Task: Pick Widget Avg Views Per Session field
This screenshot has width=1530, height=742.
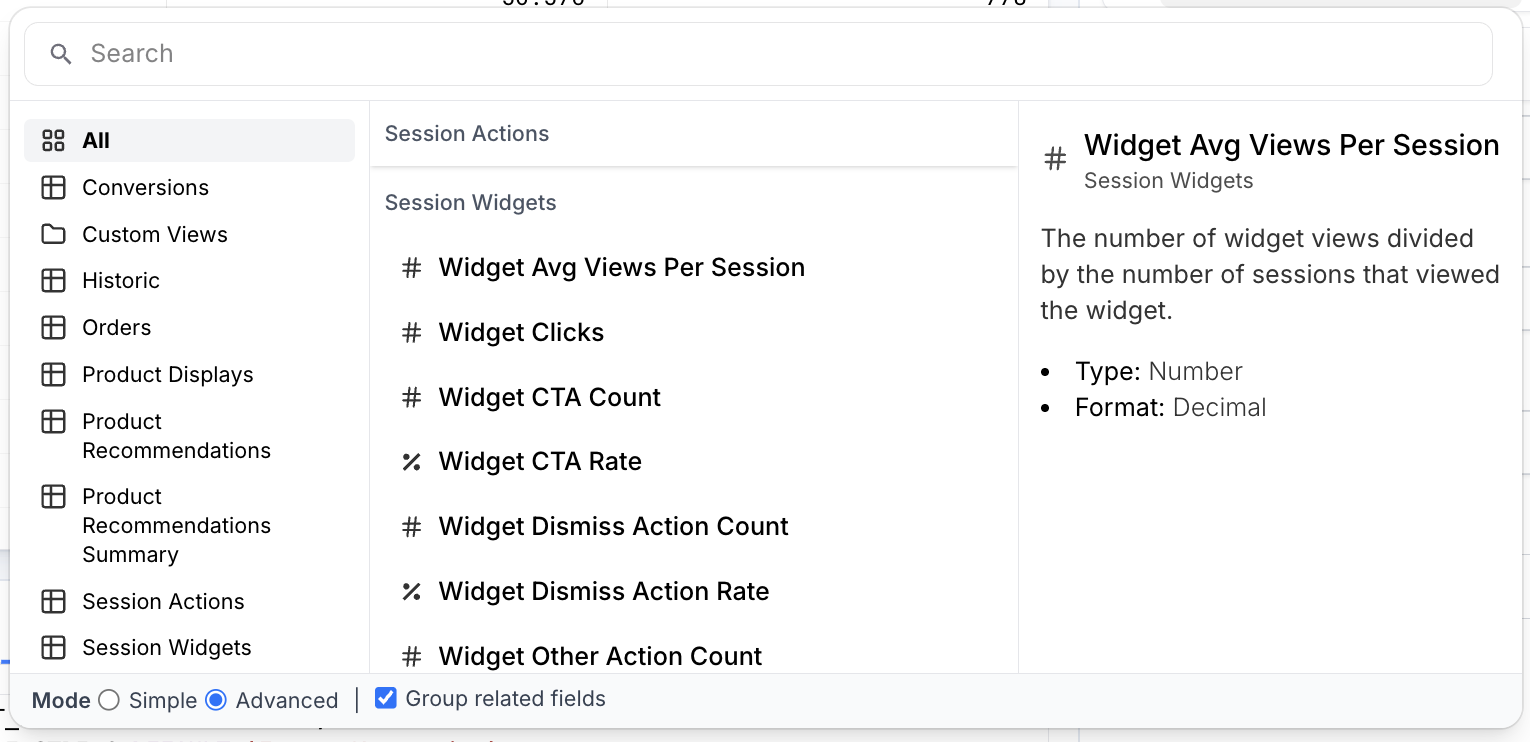Action: pos(621,268)
